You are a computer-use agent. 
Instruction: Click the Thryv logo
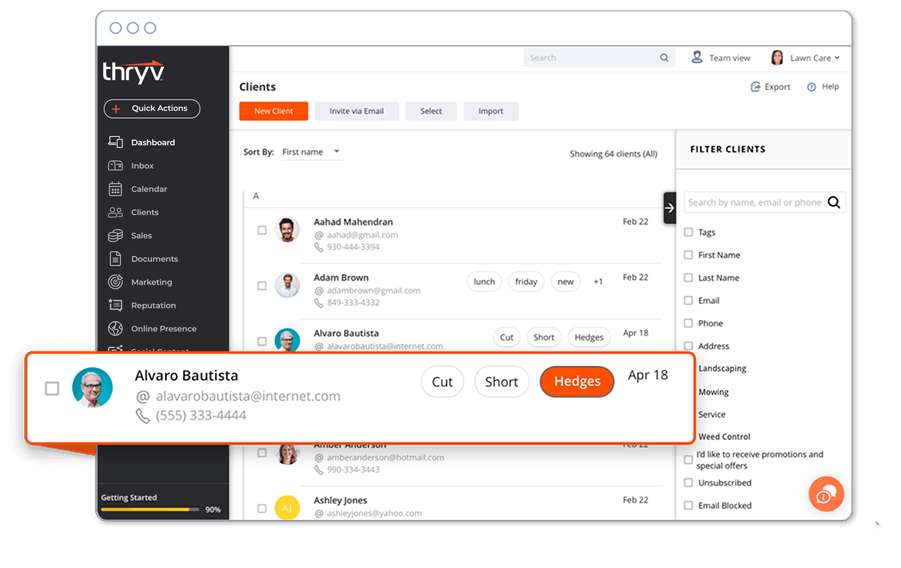pyautogui.click(x=133, y=72)
